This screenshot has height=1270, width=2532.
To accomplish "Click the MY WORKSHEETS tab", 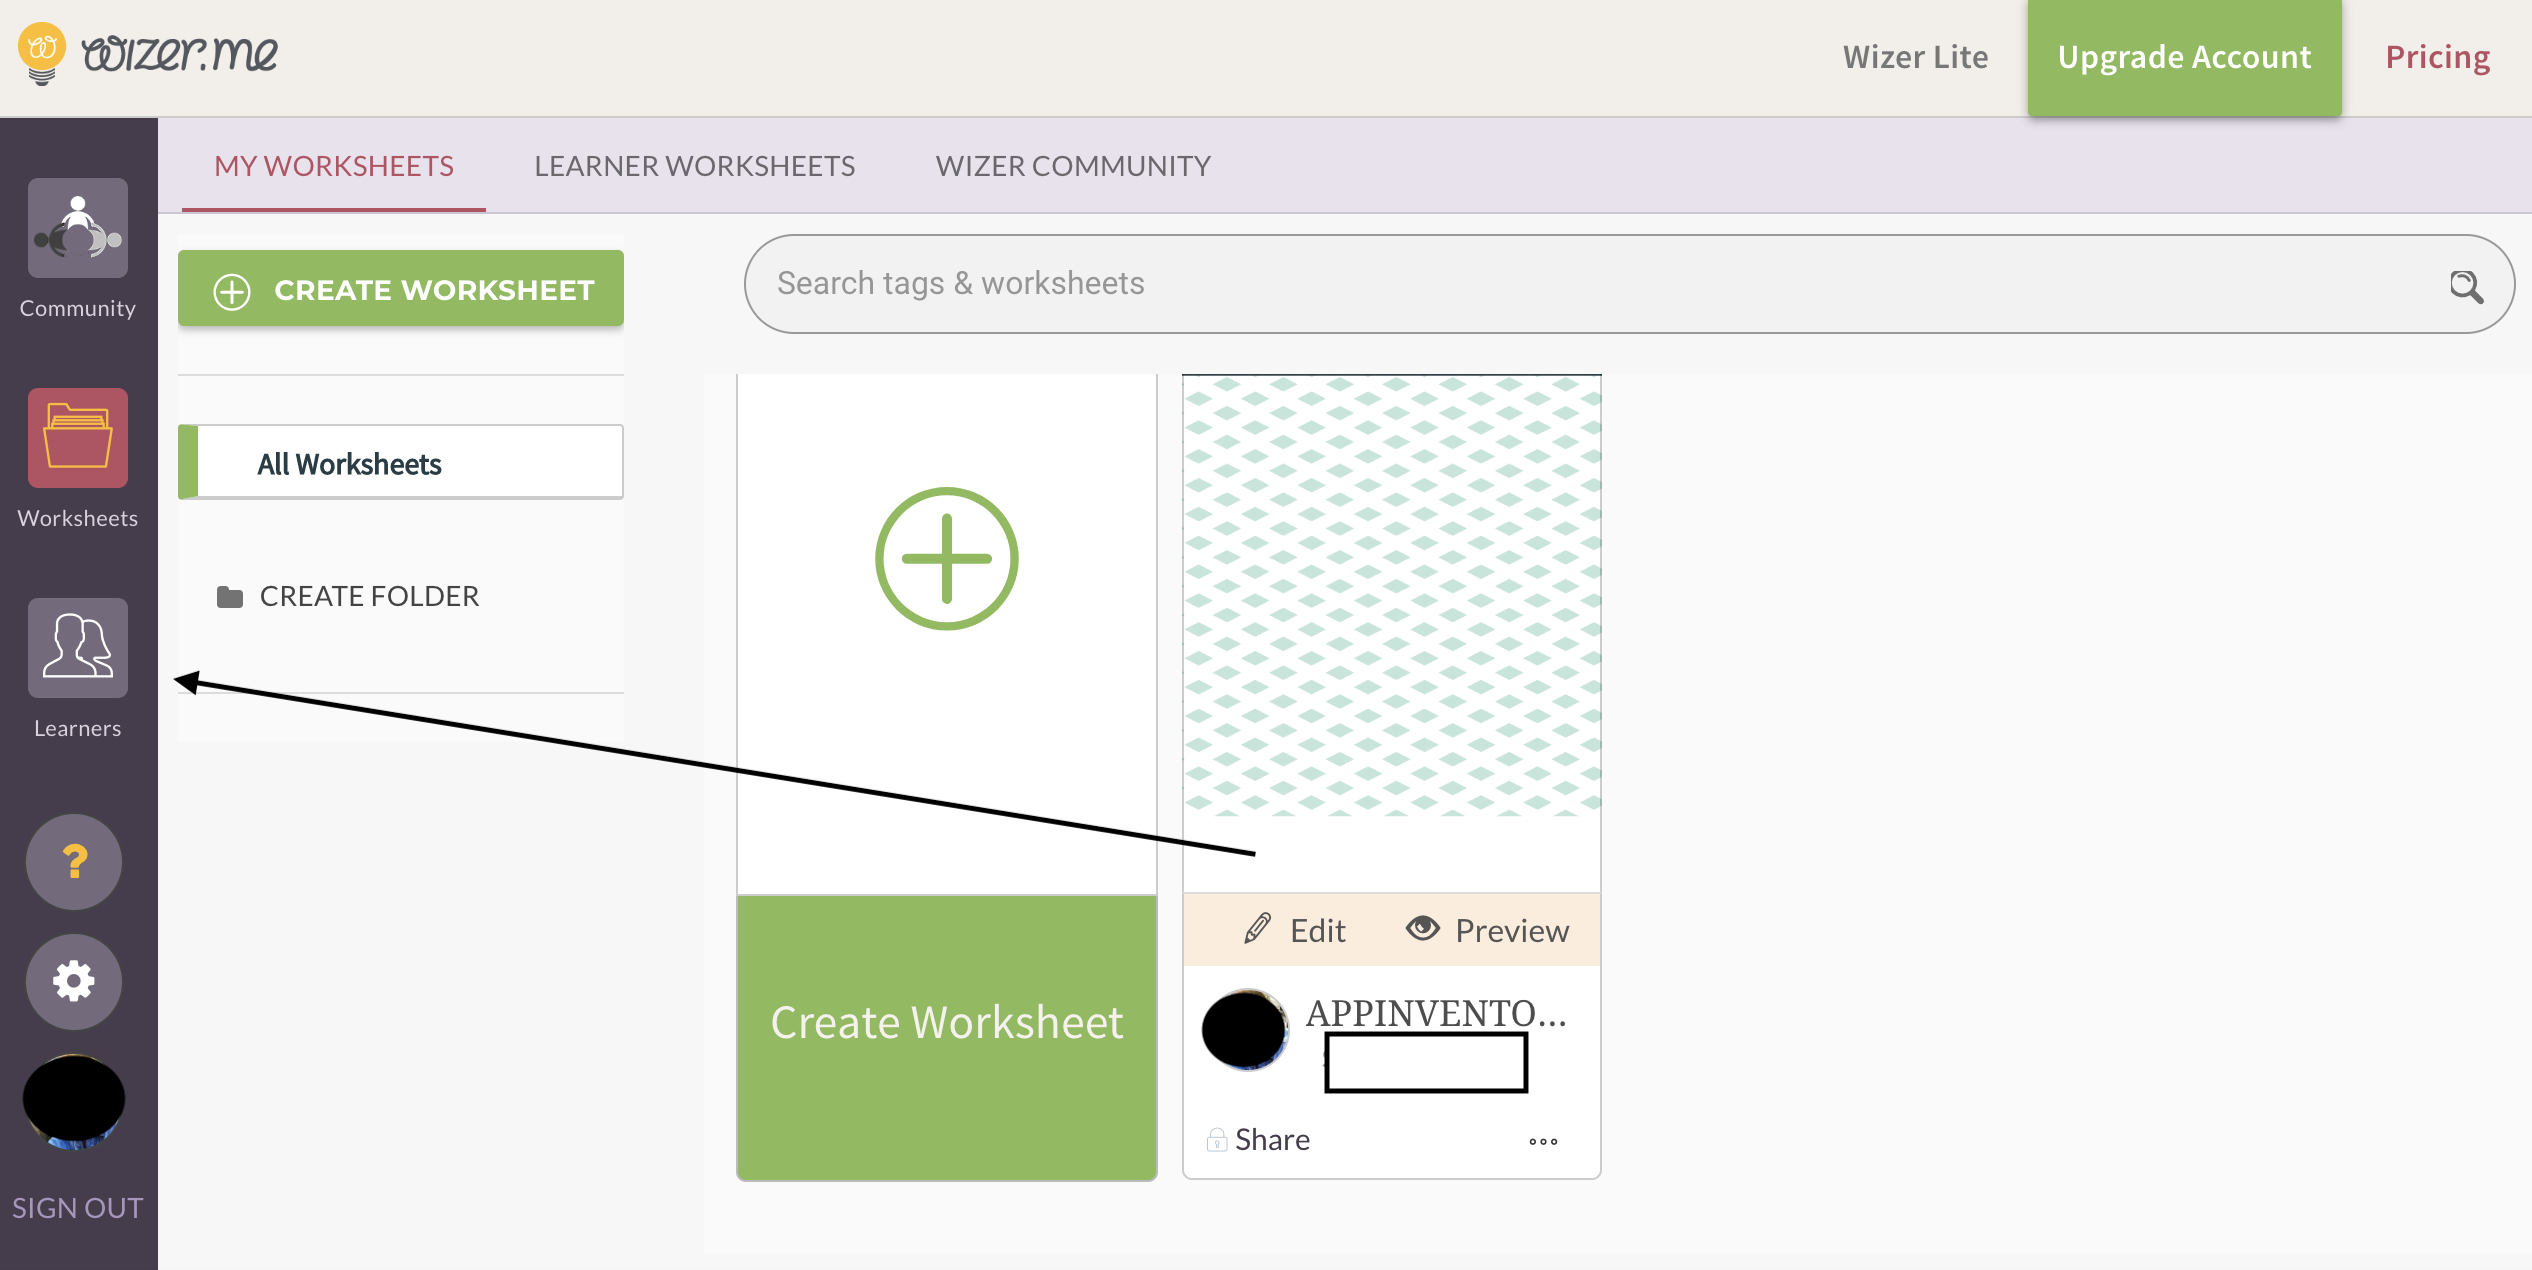I will (x=333, y=164).
